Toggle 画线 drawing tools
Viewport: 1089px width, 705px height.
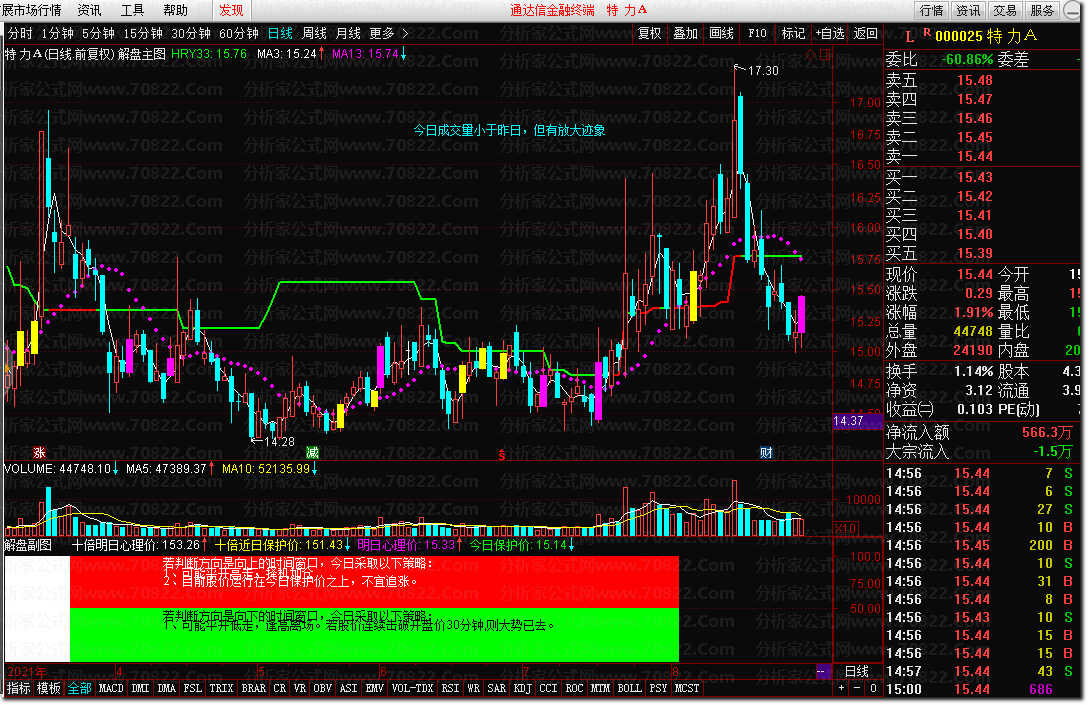point(722,33)
